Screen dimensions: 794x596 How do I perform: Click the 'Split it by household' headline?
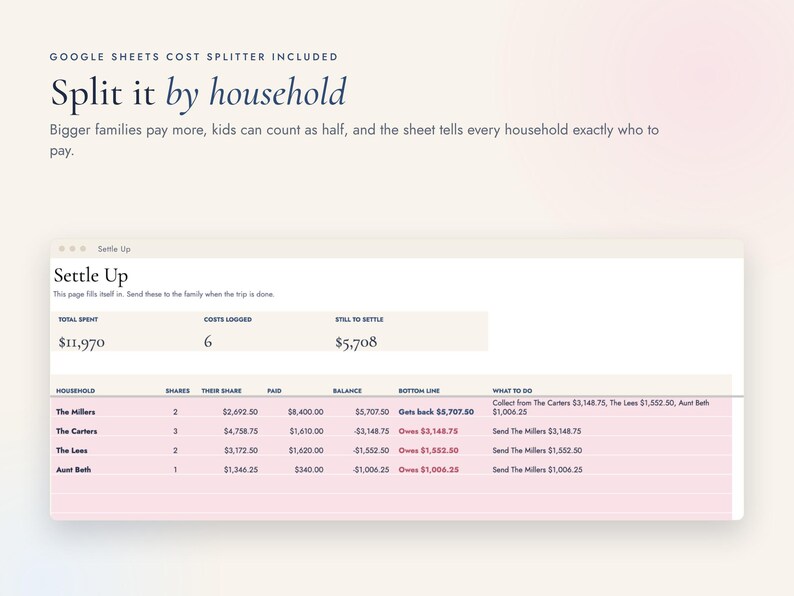[x=198, y=93]
